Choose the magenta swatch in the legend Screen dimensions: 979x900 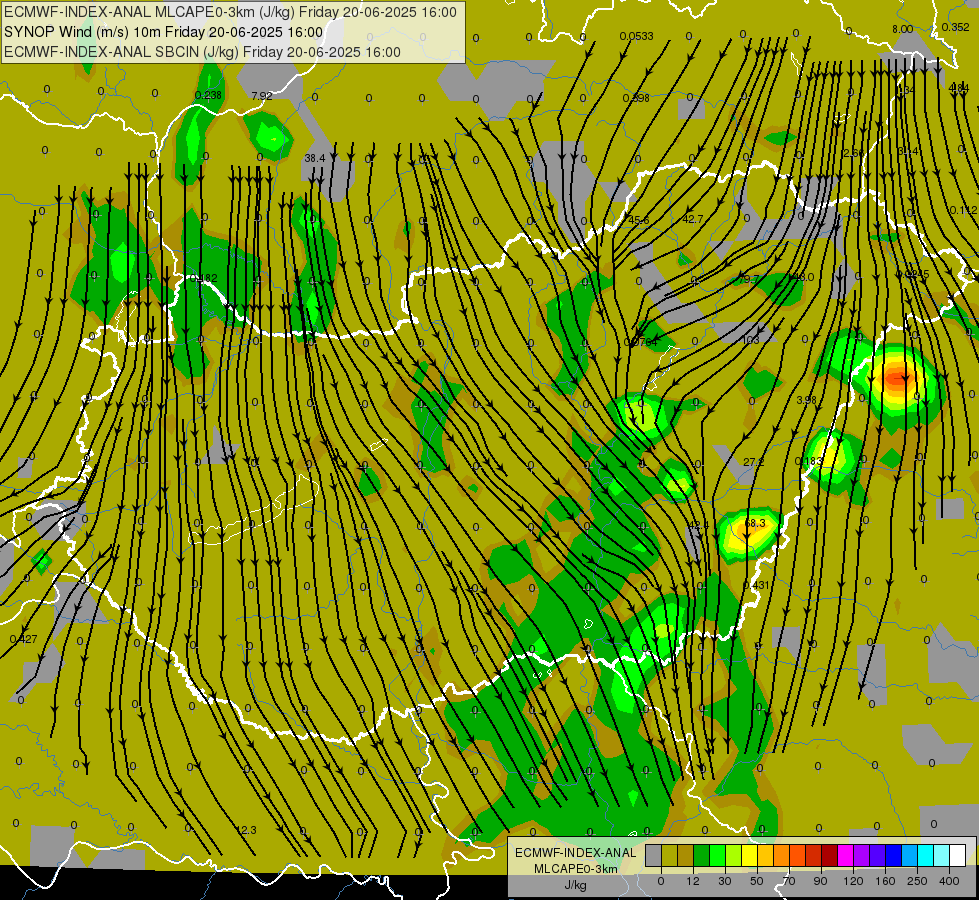click(845, 855)
